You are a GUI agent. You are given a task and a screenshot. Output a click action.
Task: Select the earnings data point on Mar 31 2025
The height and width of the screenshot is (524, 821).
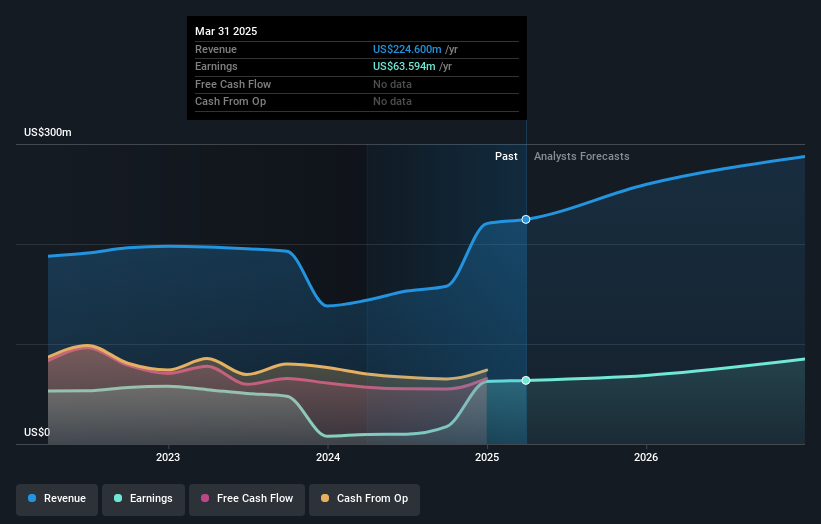[x=526, y=381]
